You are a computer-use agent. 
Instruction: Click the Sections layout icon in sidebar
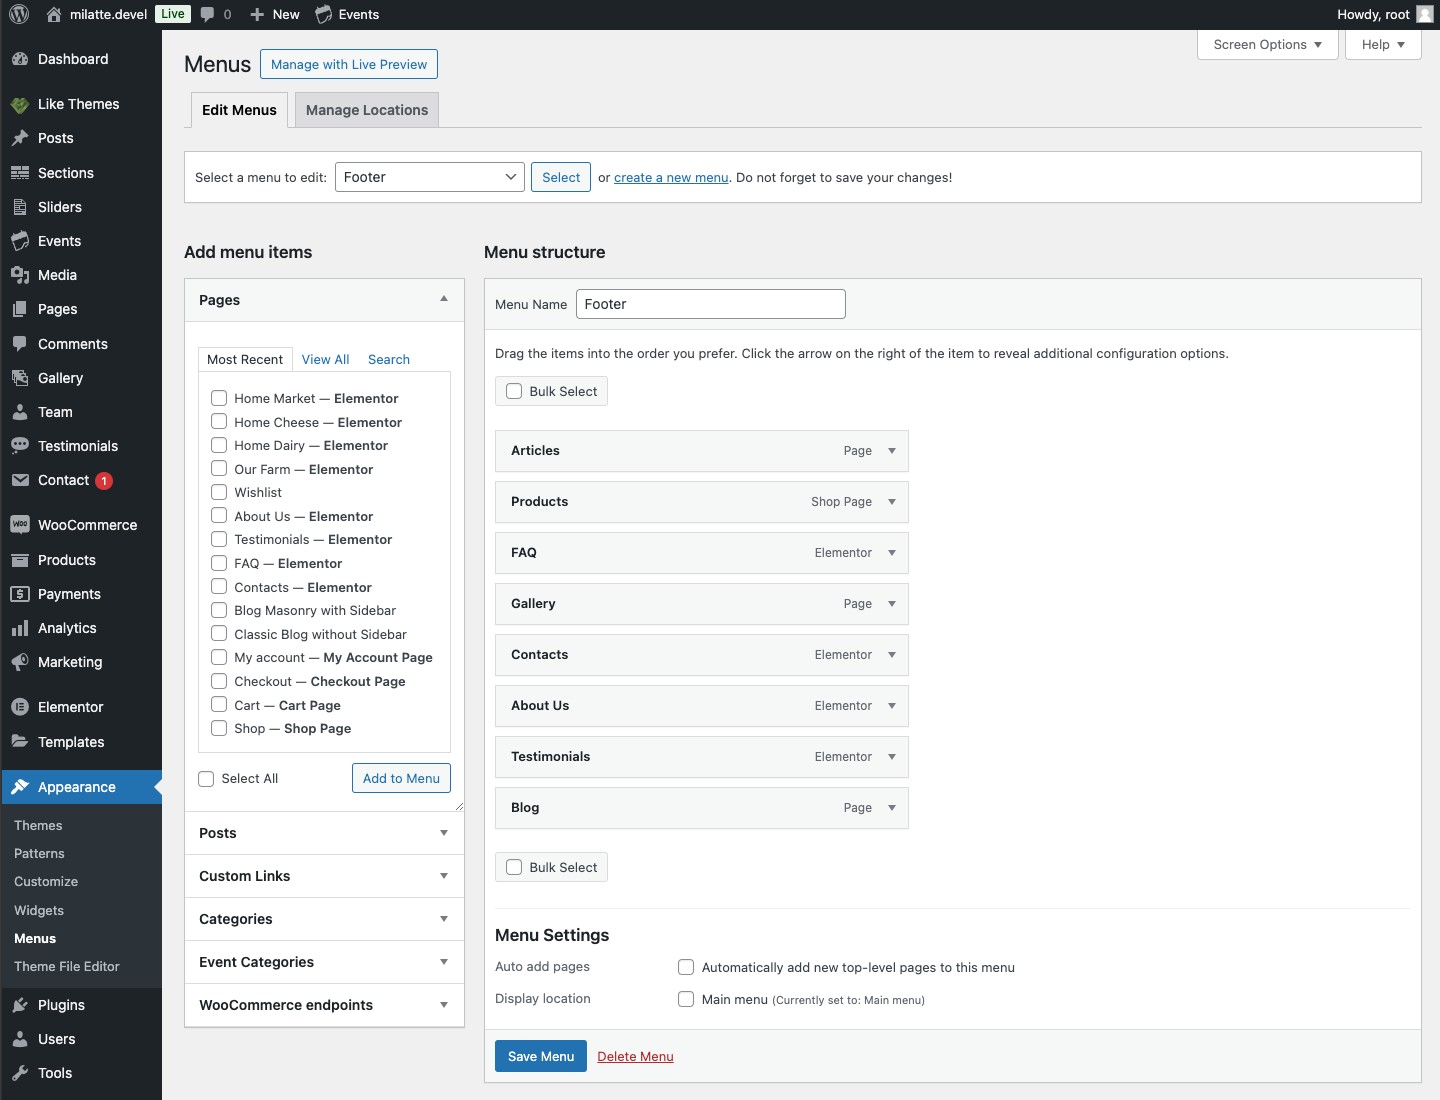(x=20, y=173)
